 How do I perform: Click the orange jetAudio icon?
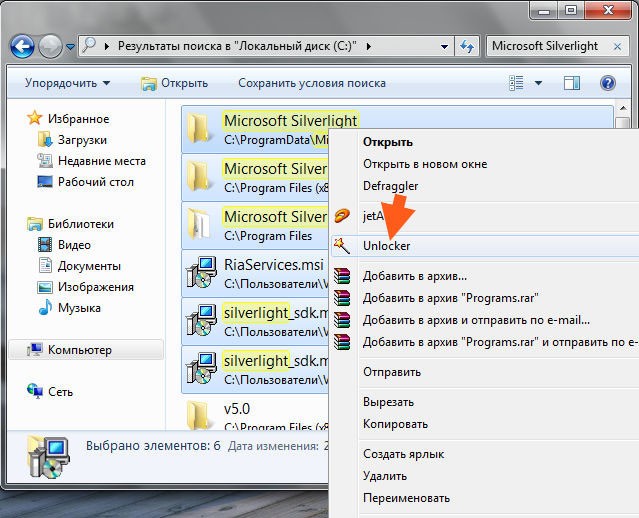[342, 216]
